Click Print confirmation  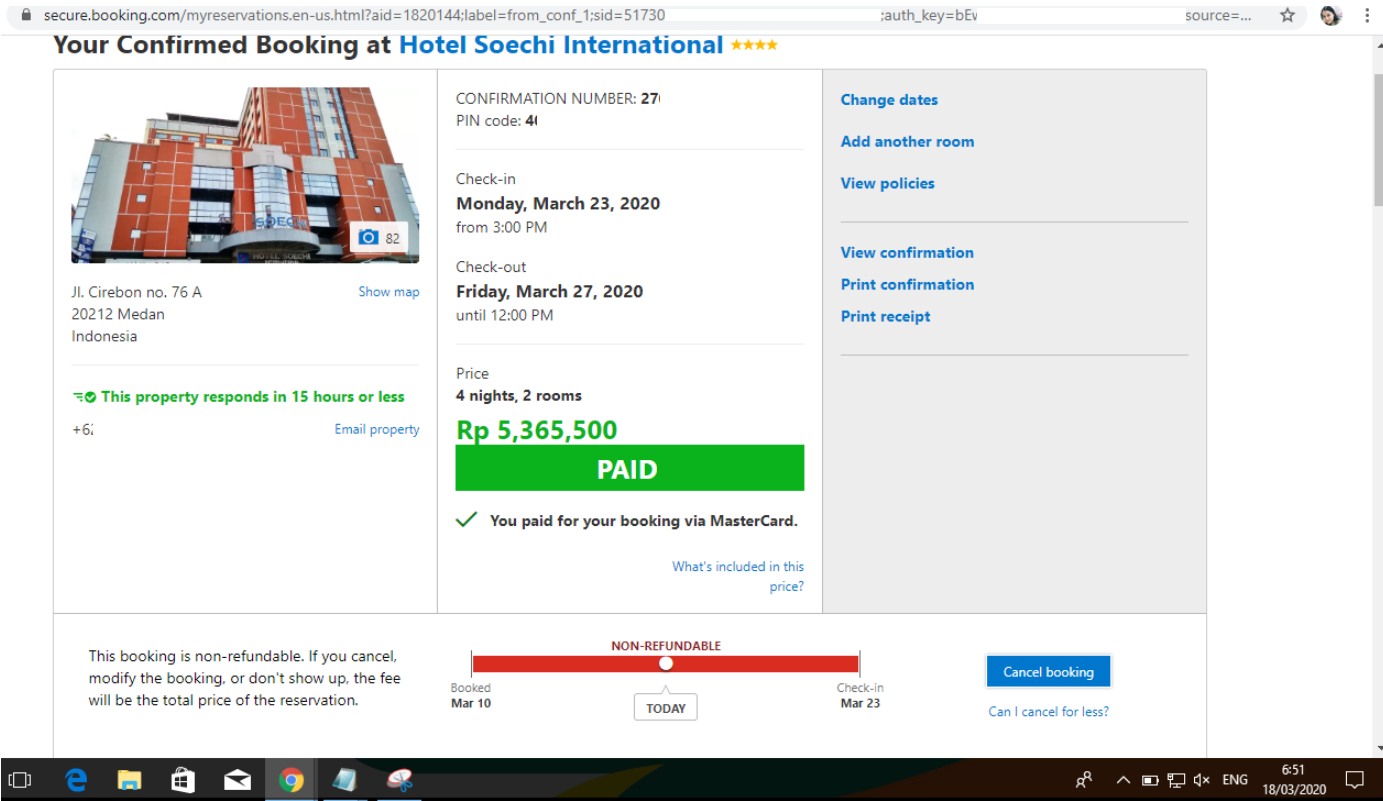click(x=907, y=285)
